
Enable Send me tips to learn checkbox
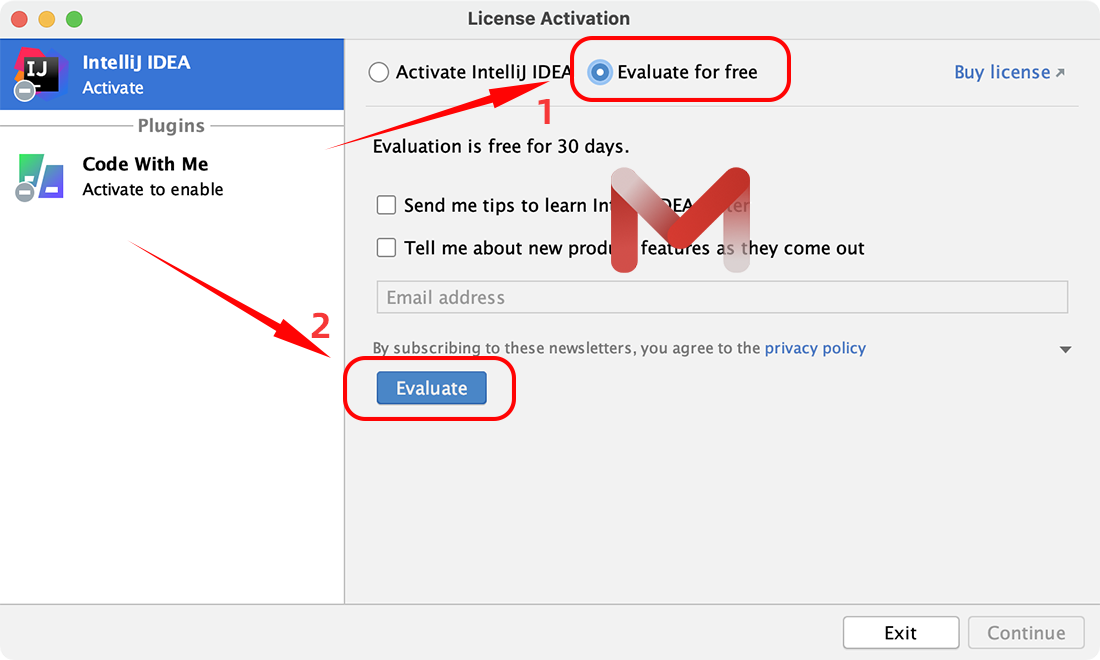tap(387, 205)
